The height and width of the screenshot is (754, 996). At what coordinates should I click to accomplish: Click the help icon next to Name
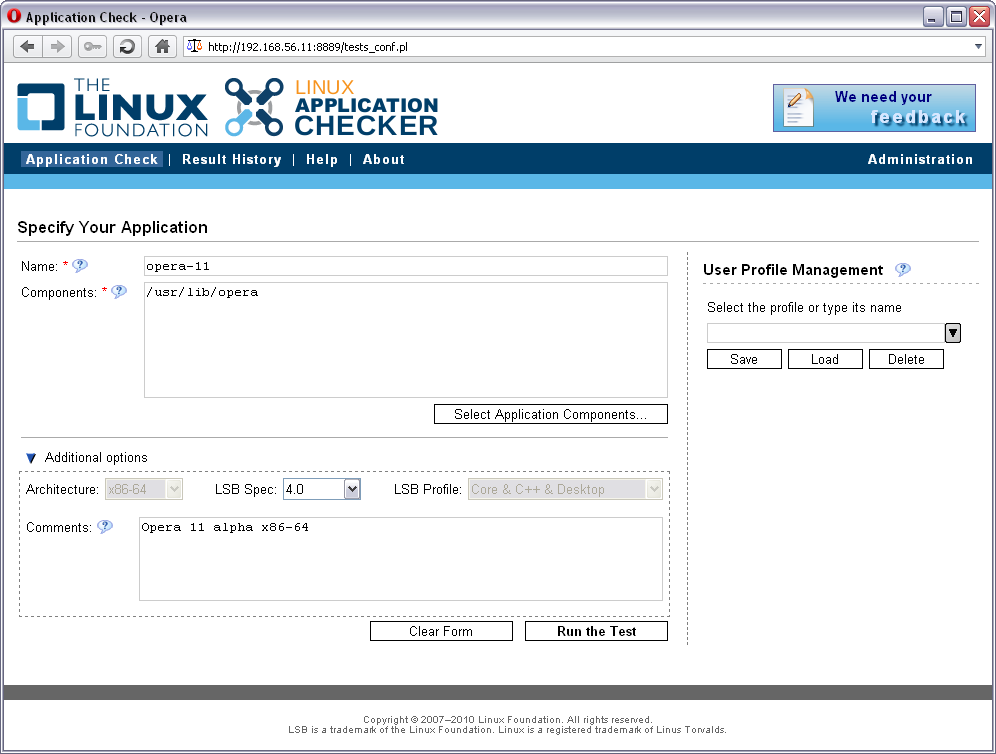click(x=80, y=266)
